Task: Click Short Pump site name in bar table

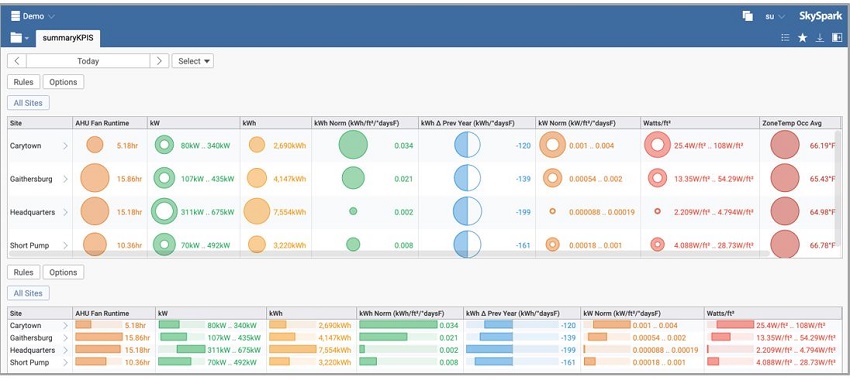Action: pyautogui.click(x=29, y=362)
